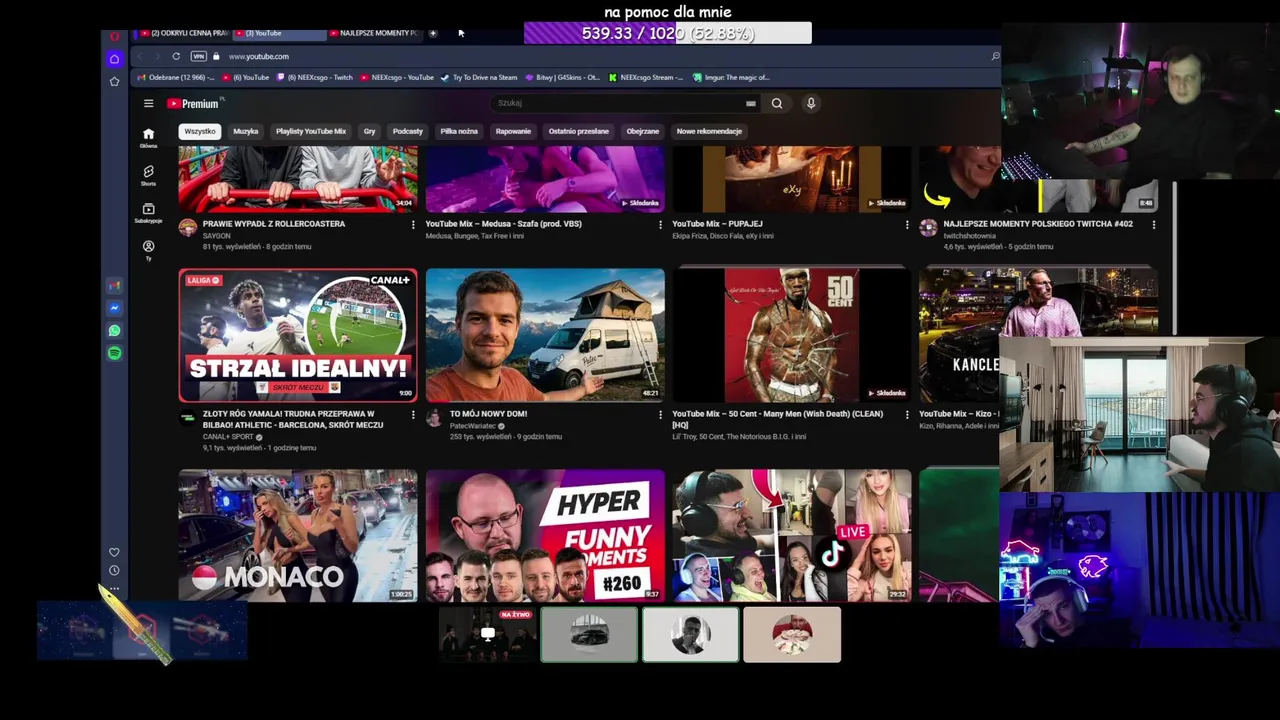This screenshot has height=720, width=1280.
Task: Open options for 50 Cent Many Men mix
Action: click(907, 415)
